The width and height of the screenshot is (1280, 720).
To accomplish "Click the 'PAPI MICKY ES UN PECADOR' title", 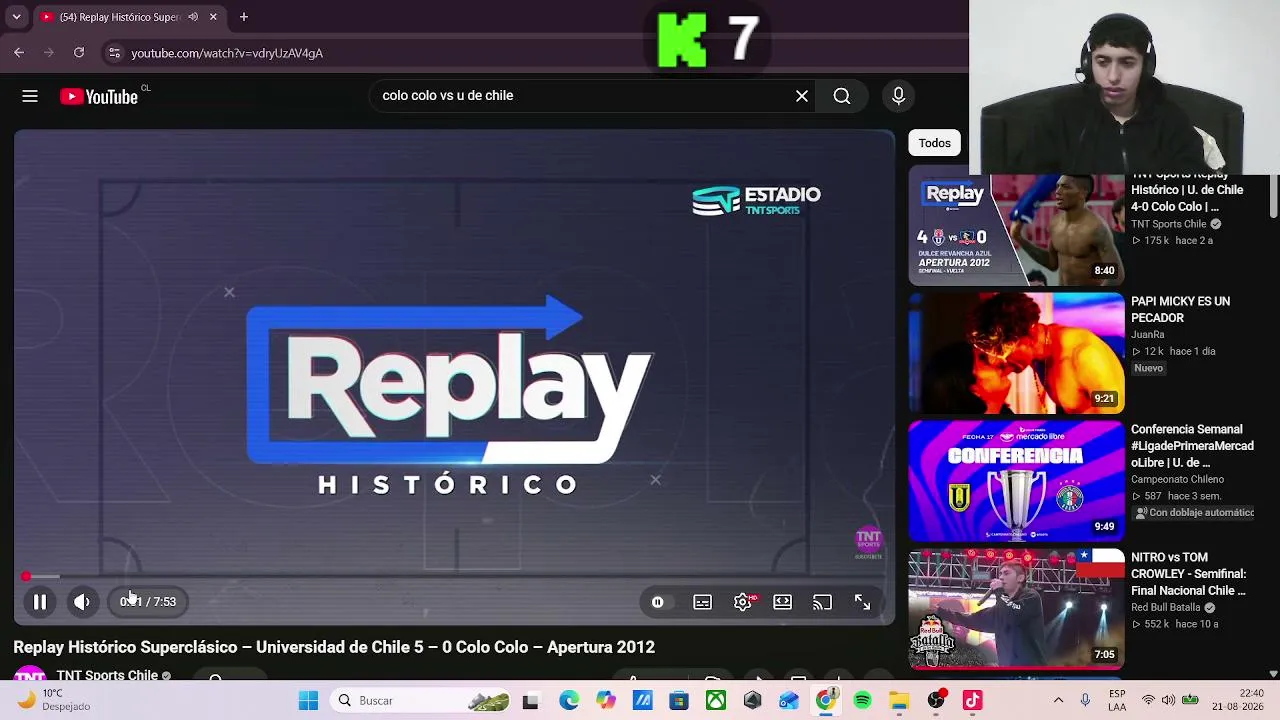I will click(1180, 309).
